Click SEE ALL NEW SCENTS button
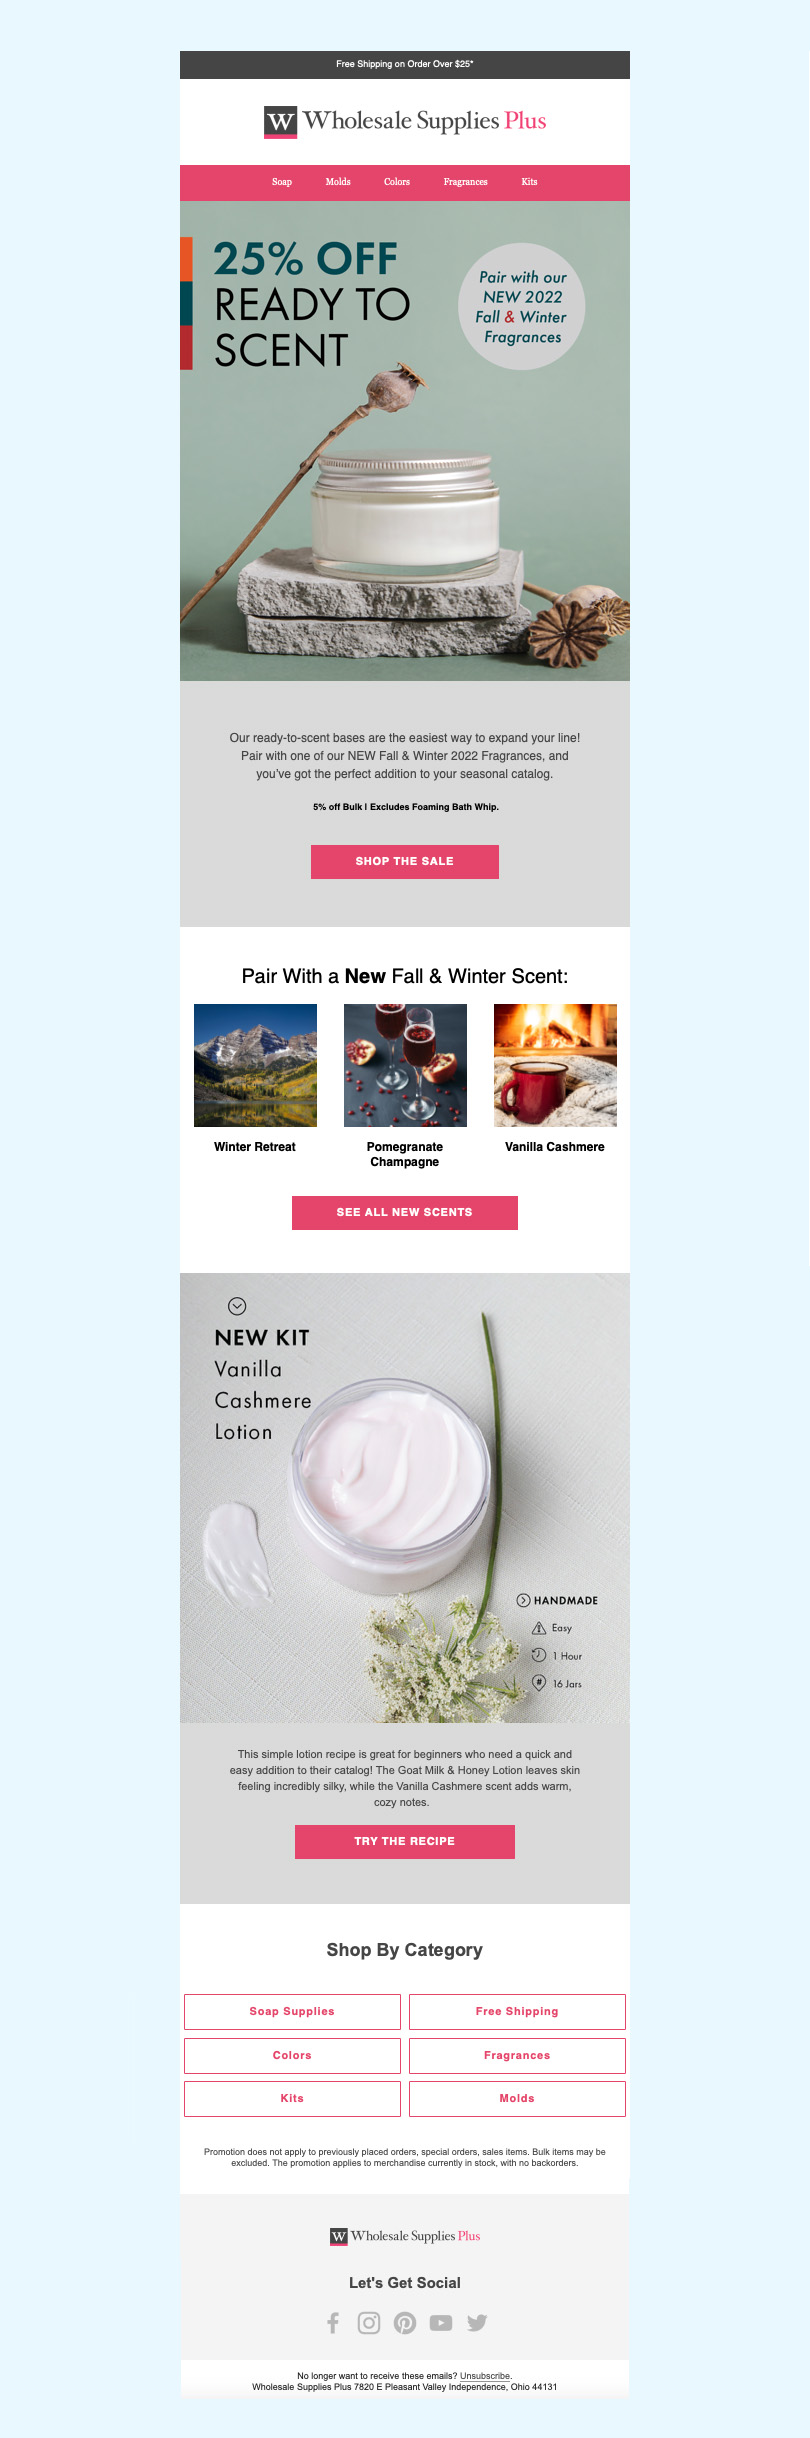This screenshot has height=2438, width=810. 405,1212
